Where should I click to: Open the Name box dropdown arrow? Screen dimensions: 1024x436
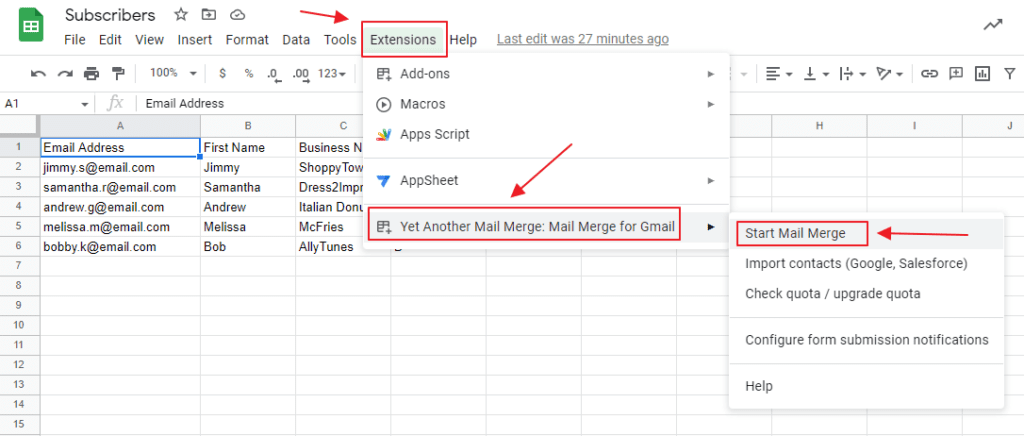85,104
